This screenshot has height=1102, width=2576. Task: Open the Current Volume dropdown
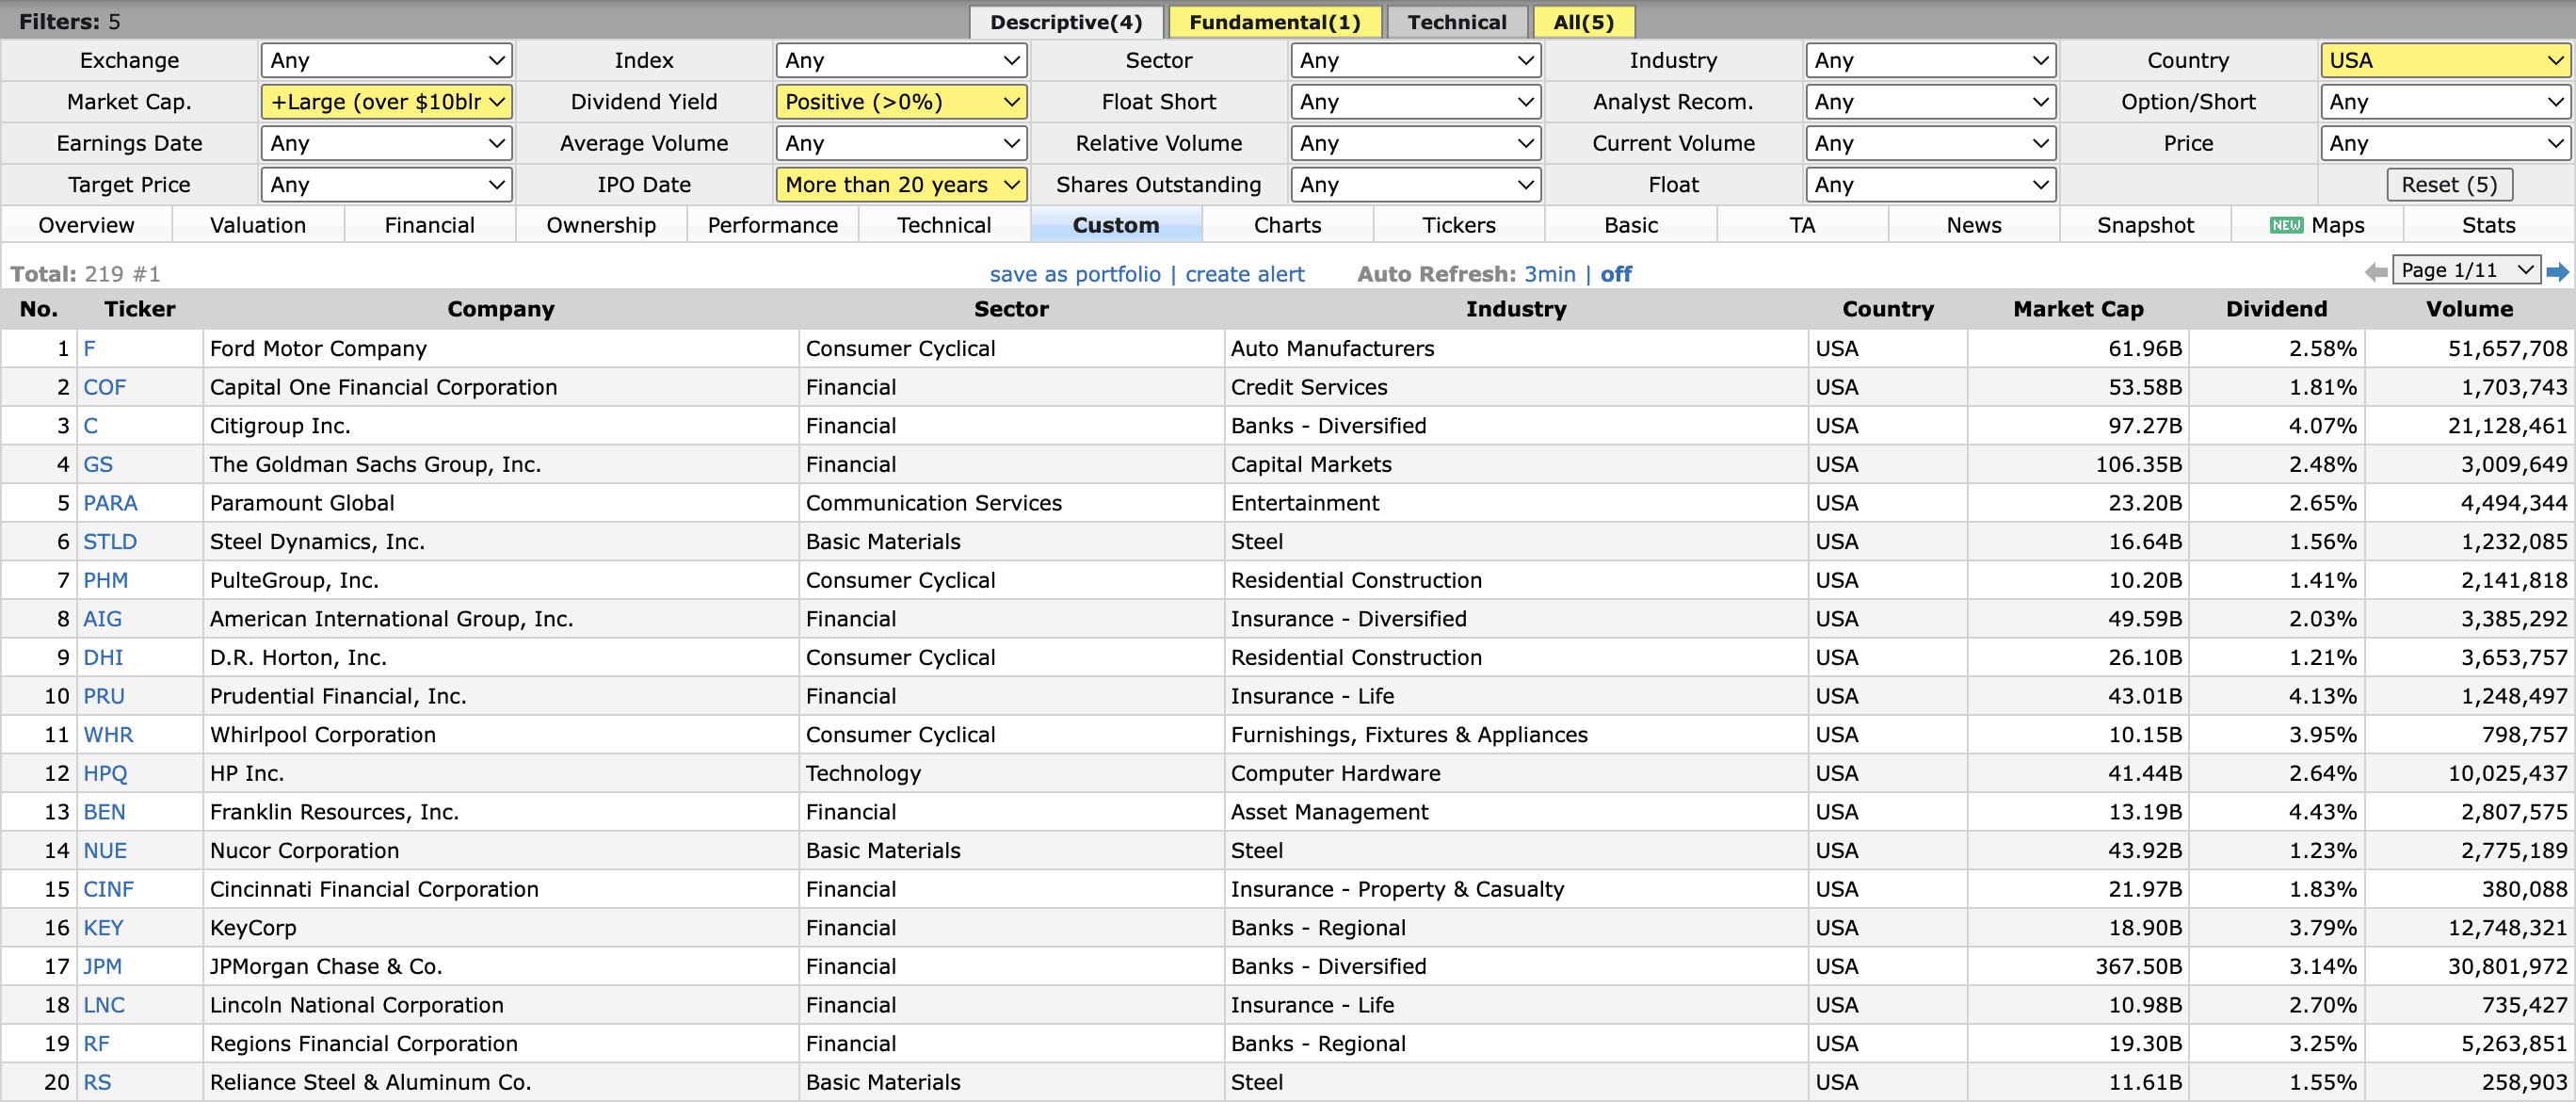[1930, 143]
